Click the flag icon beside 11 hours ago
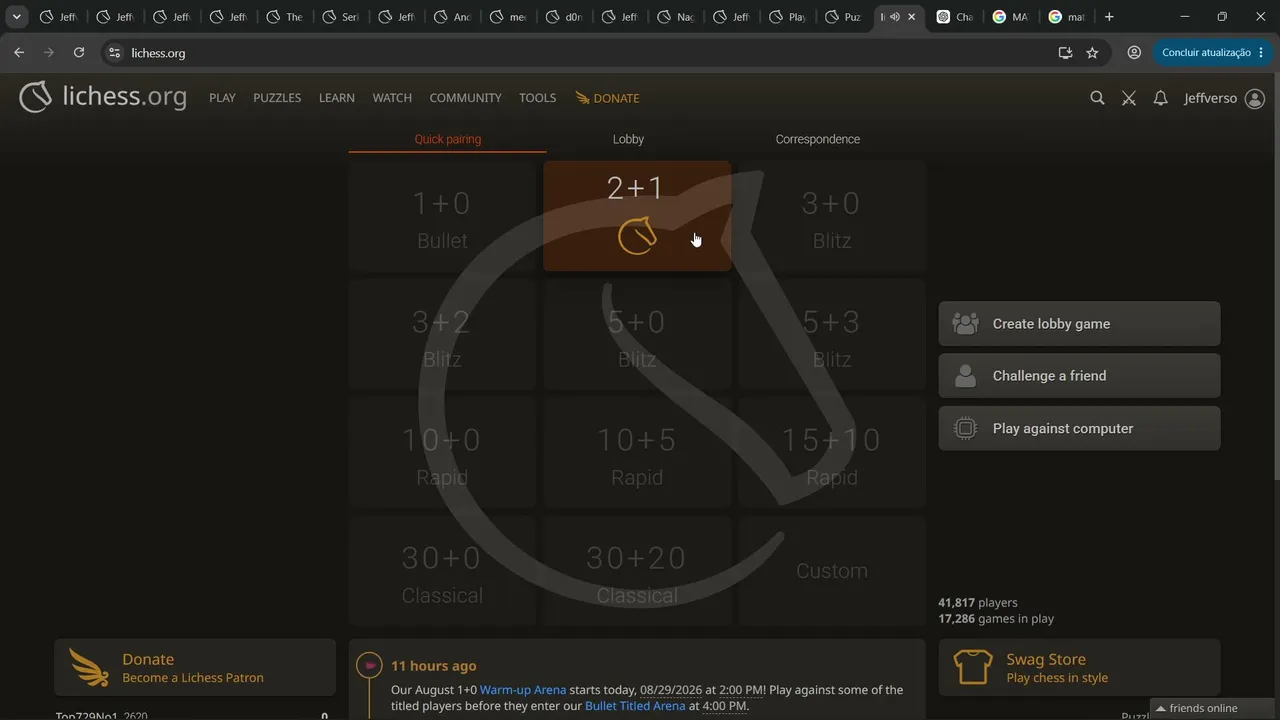The height and width of the screenshot is (720, 1280). click(x=370, y=665)
